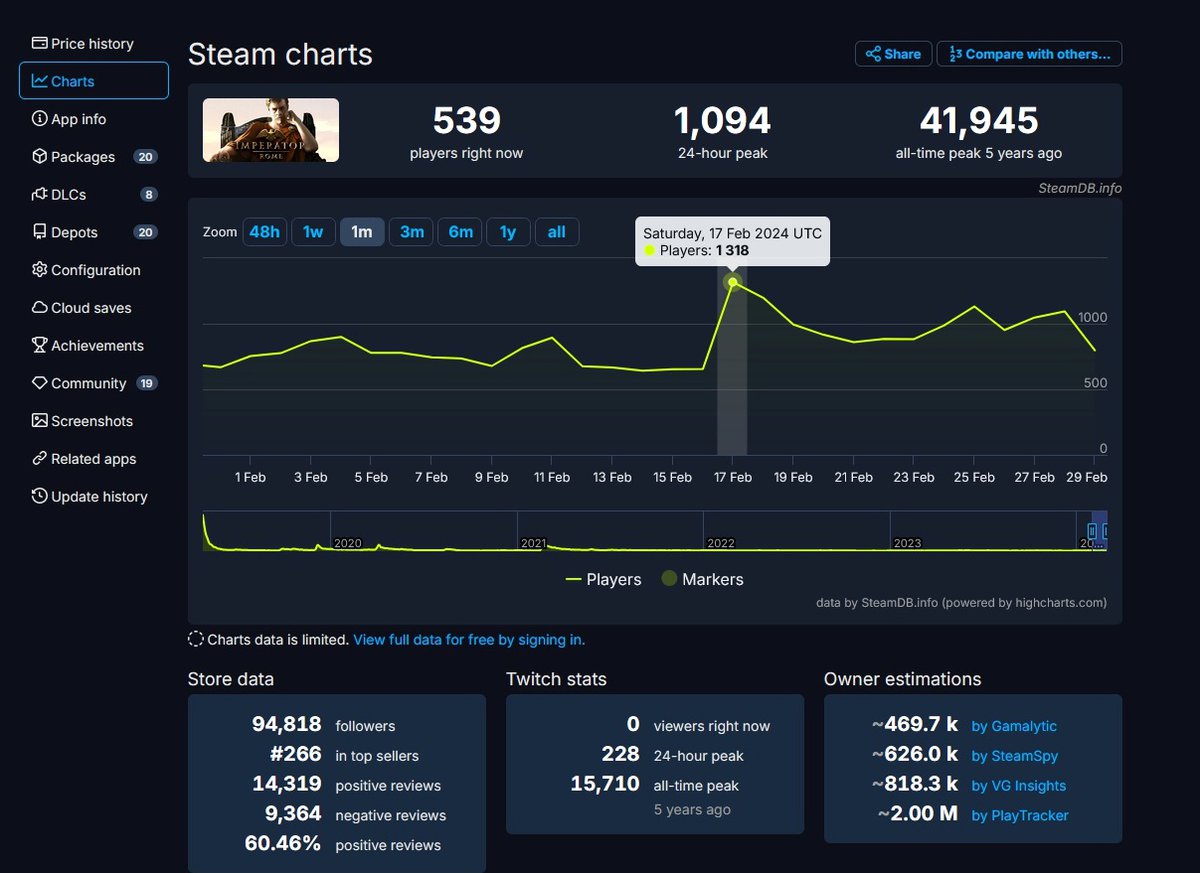Toggle the Markers series in legend

click(701, 579)
